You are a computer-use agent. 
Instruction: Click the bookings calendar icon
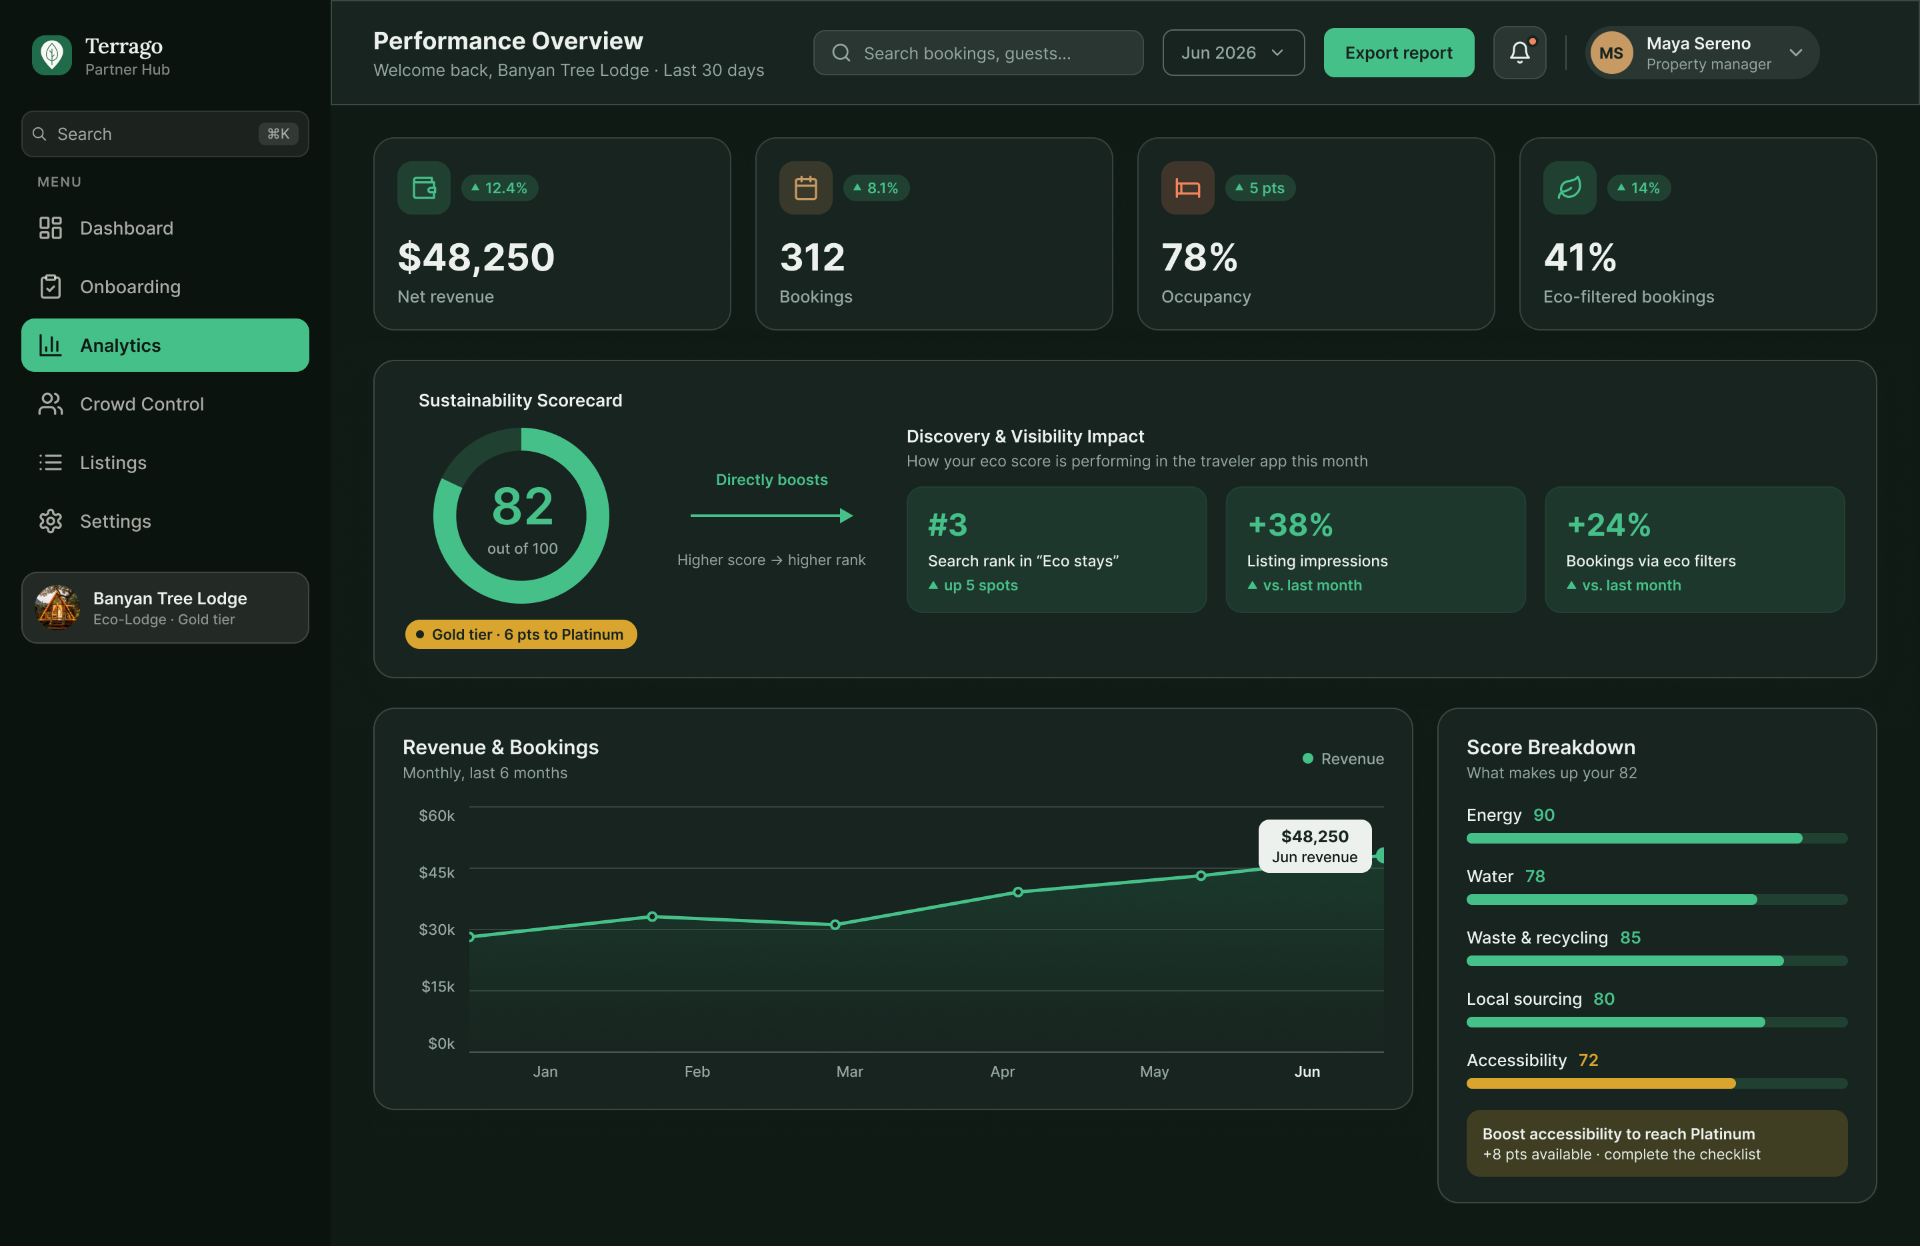click(806, 188)
